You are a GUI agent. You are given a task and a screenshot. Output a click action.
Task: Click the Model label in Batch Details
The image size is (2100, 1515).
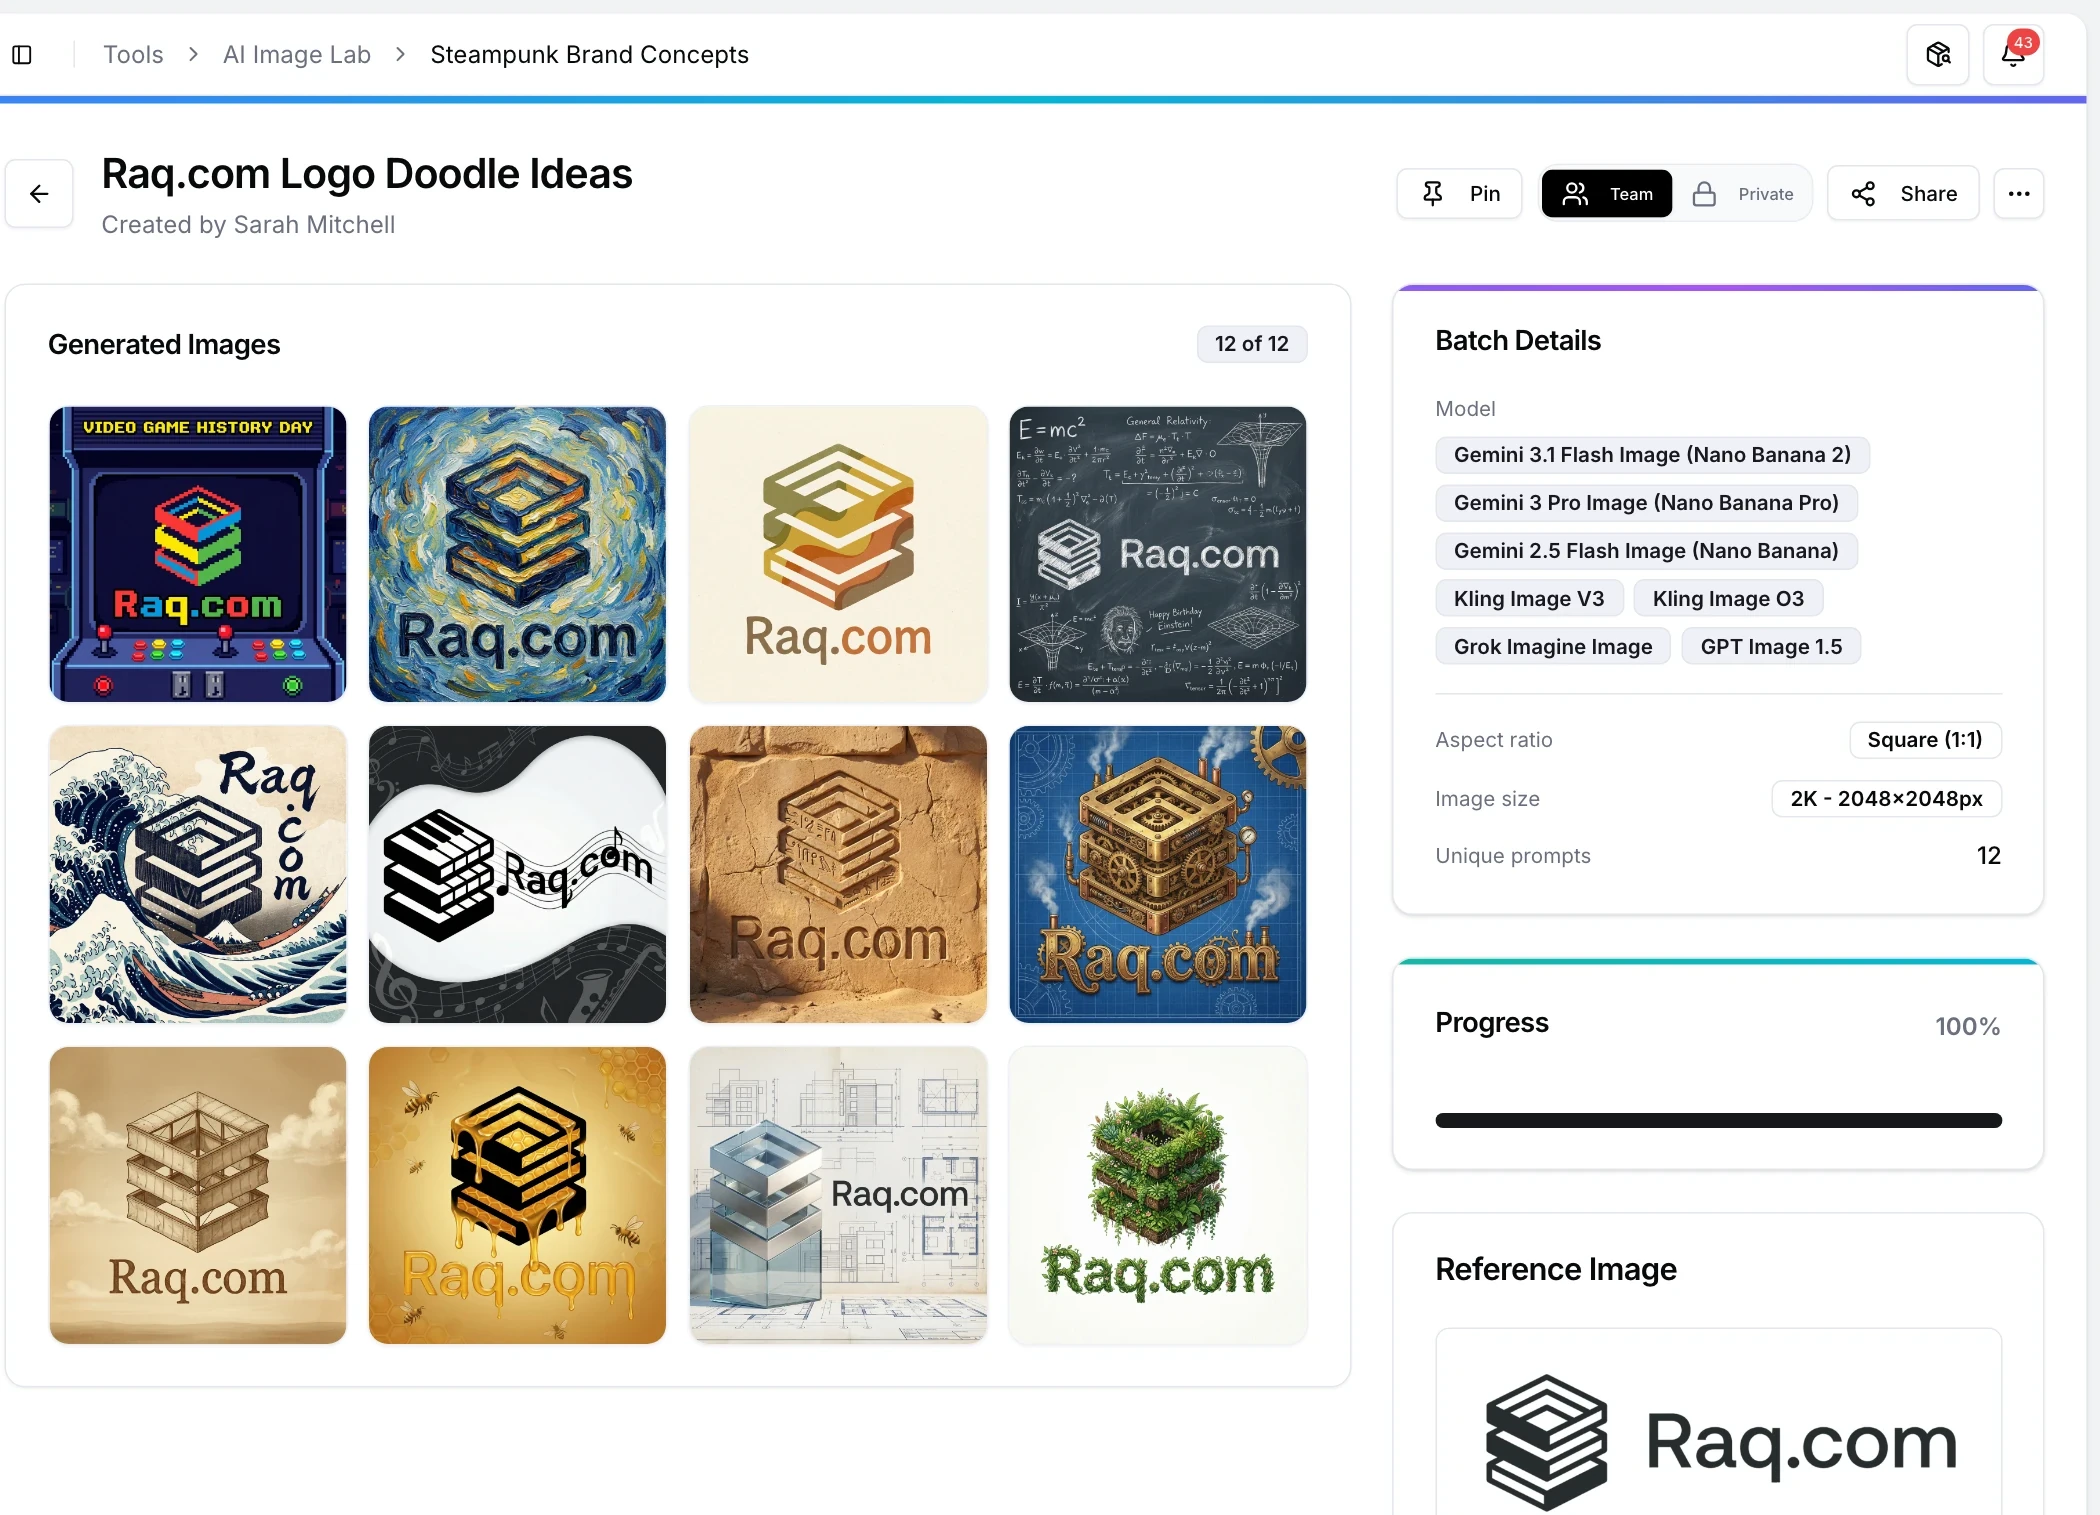tap(1465, 409)
